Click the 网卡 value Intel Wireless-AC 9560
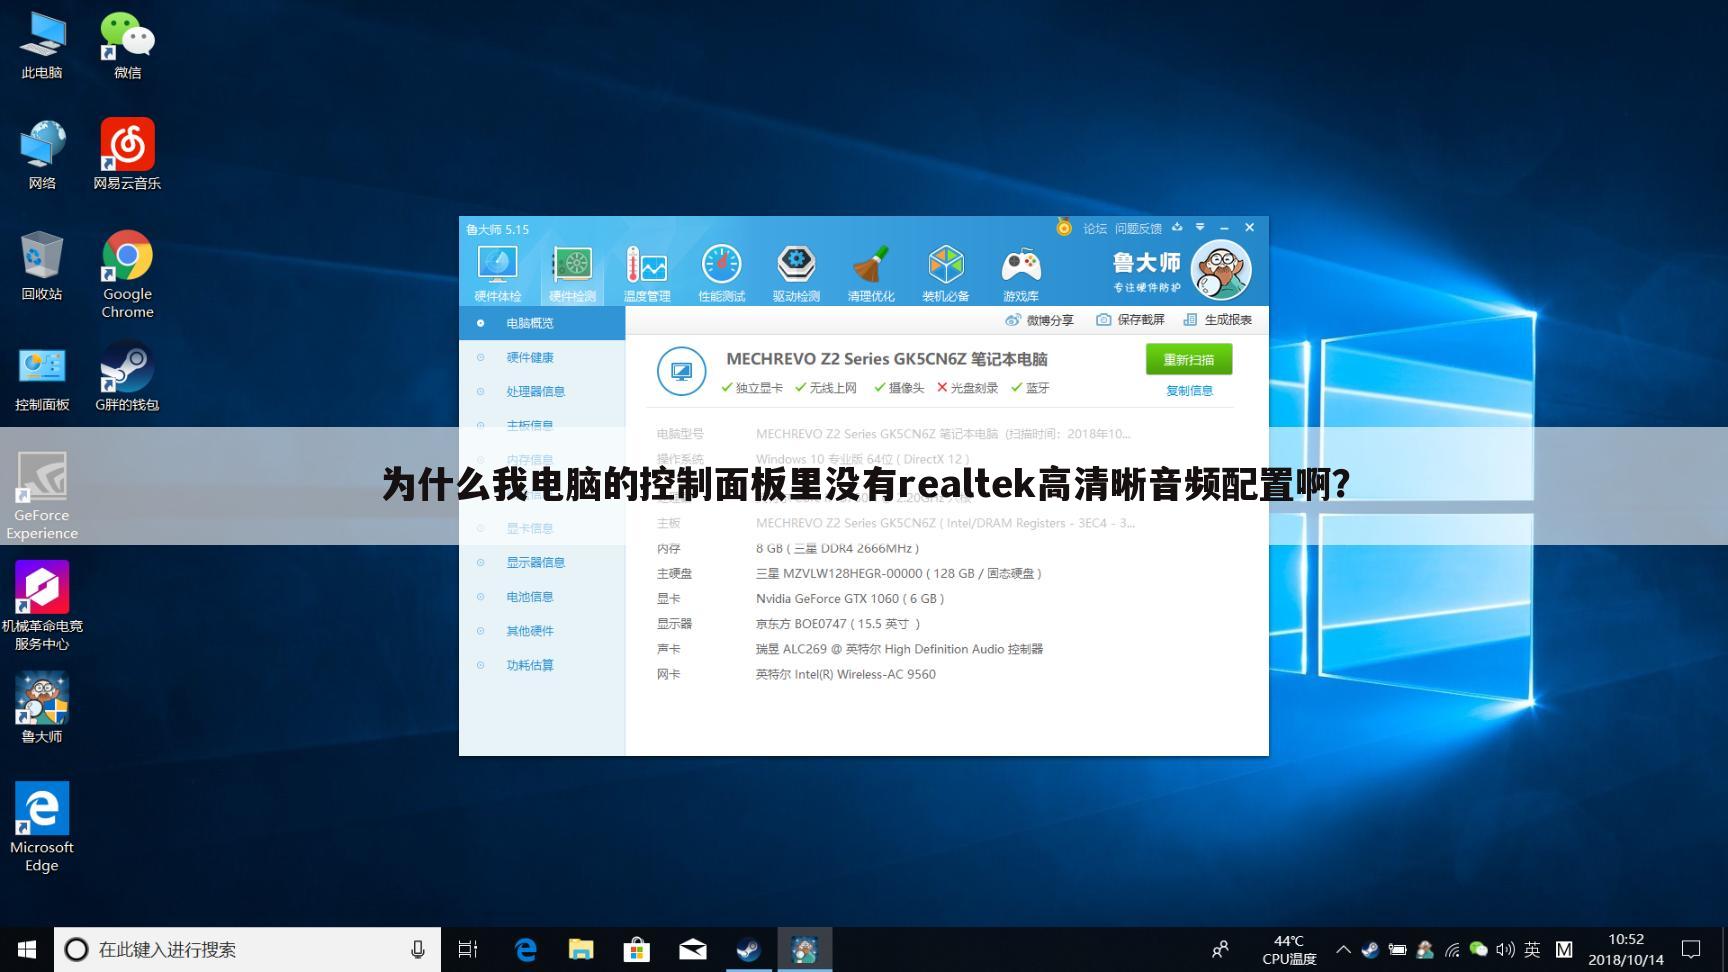This screenshot has width=1728, height=972. coord(846,674)
